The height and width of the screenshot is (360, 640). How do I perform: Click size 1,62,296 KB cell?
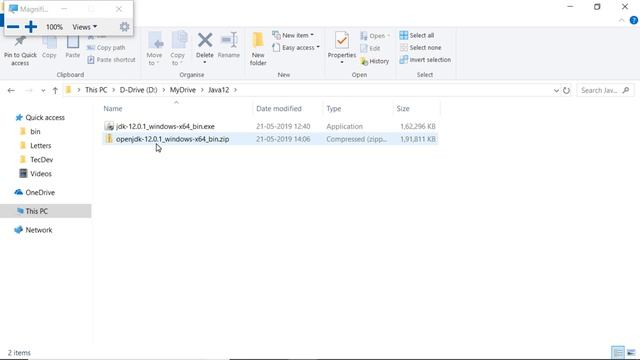[418, 127]
